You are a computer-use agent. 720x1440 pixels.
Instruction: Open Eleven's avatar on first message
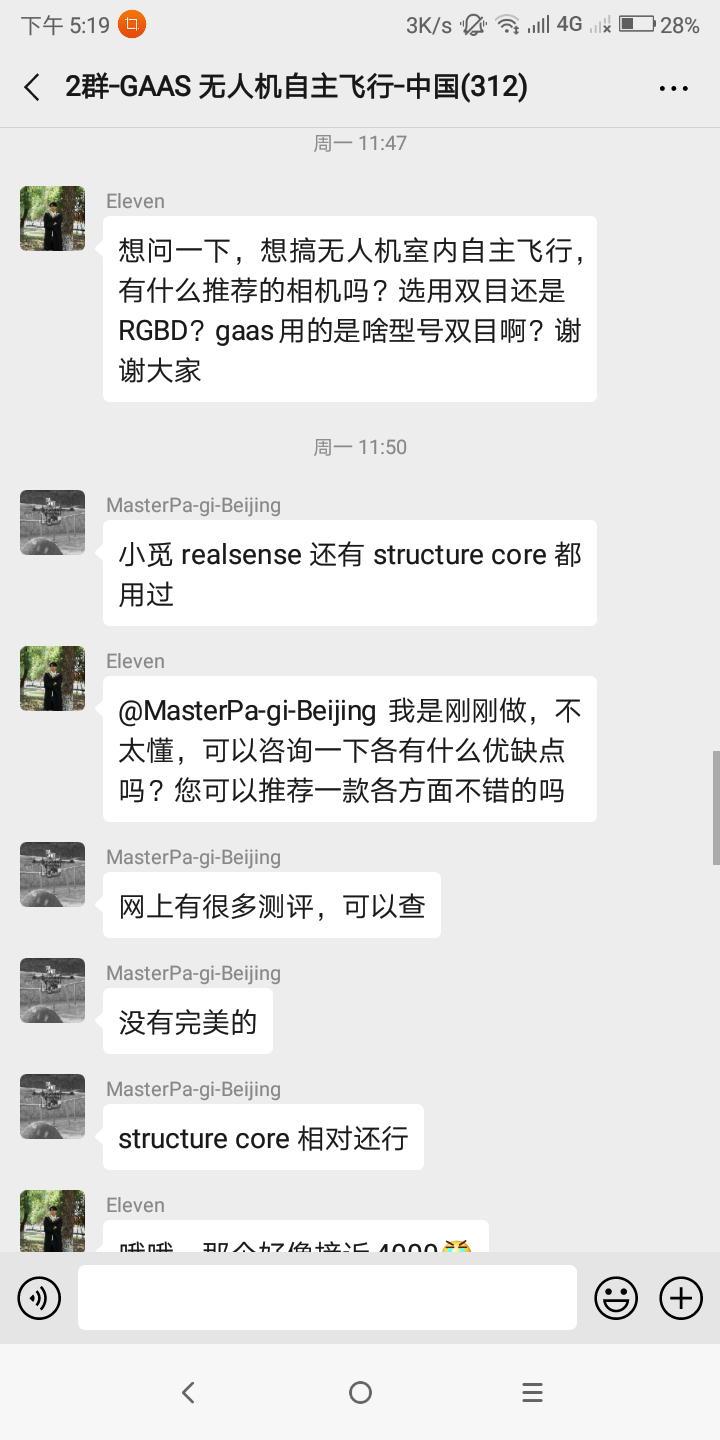53,218
